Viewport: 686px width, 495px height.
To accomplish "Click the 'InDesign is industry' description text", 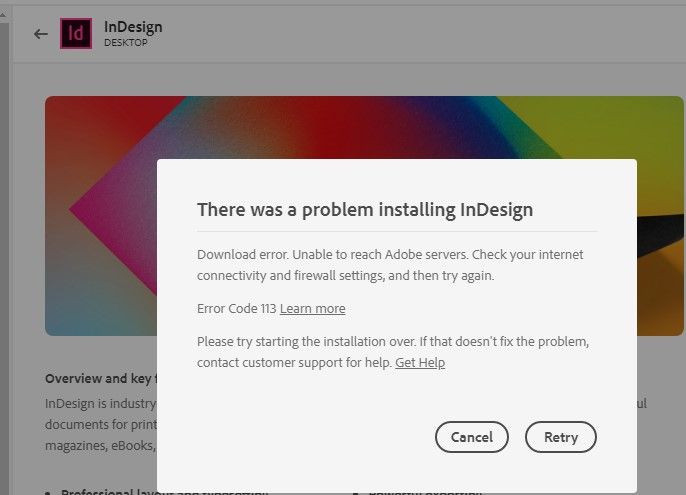I will tap(100, 402).
